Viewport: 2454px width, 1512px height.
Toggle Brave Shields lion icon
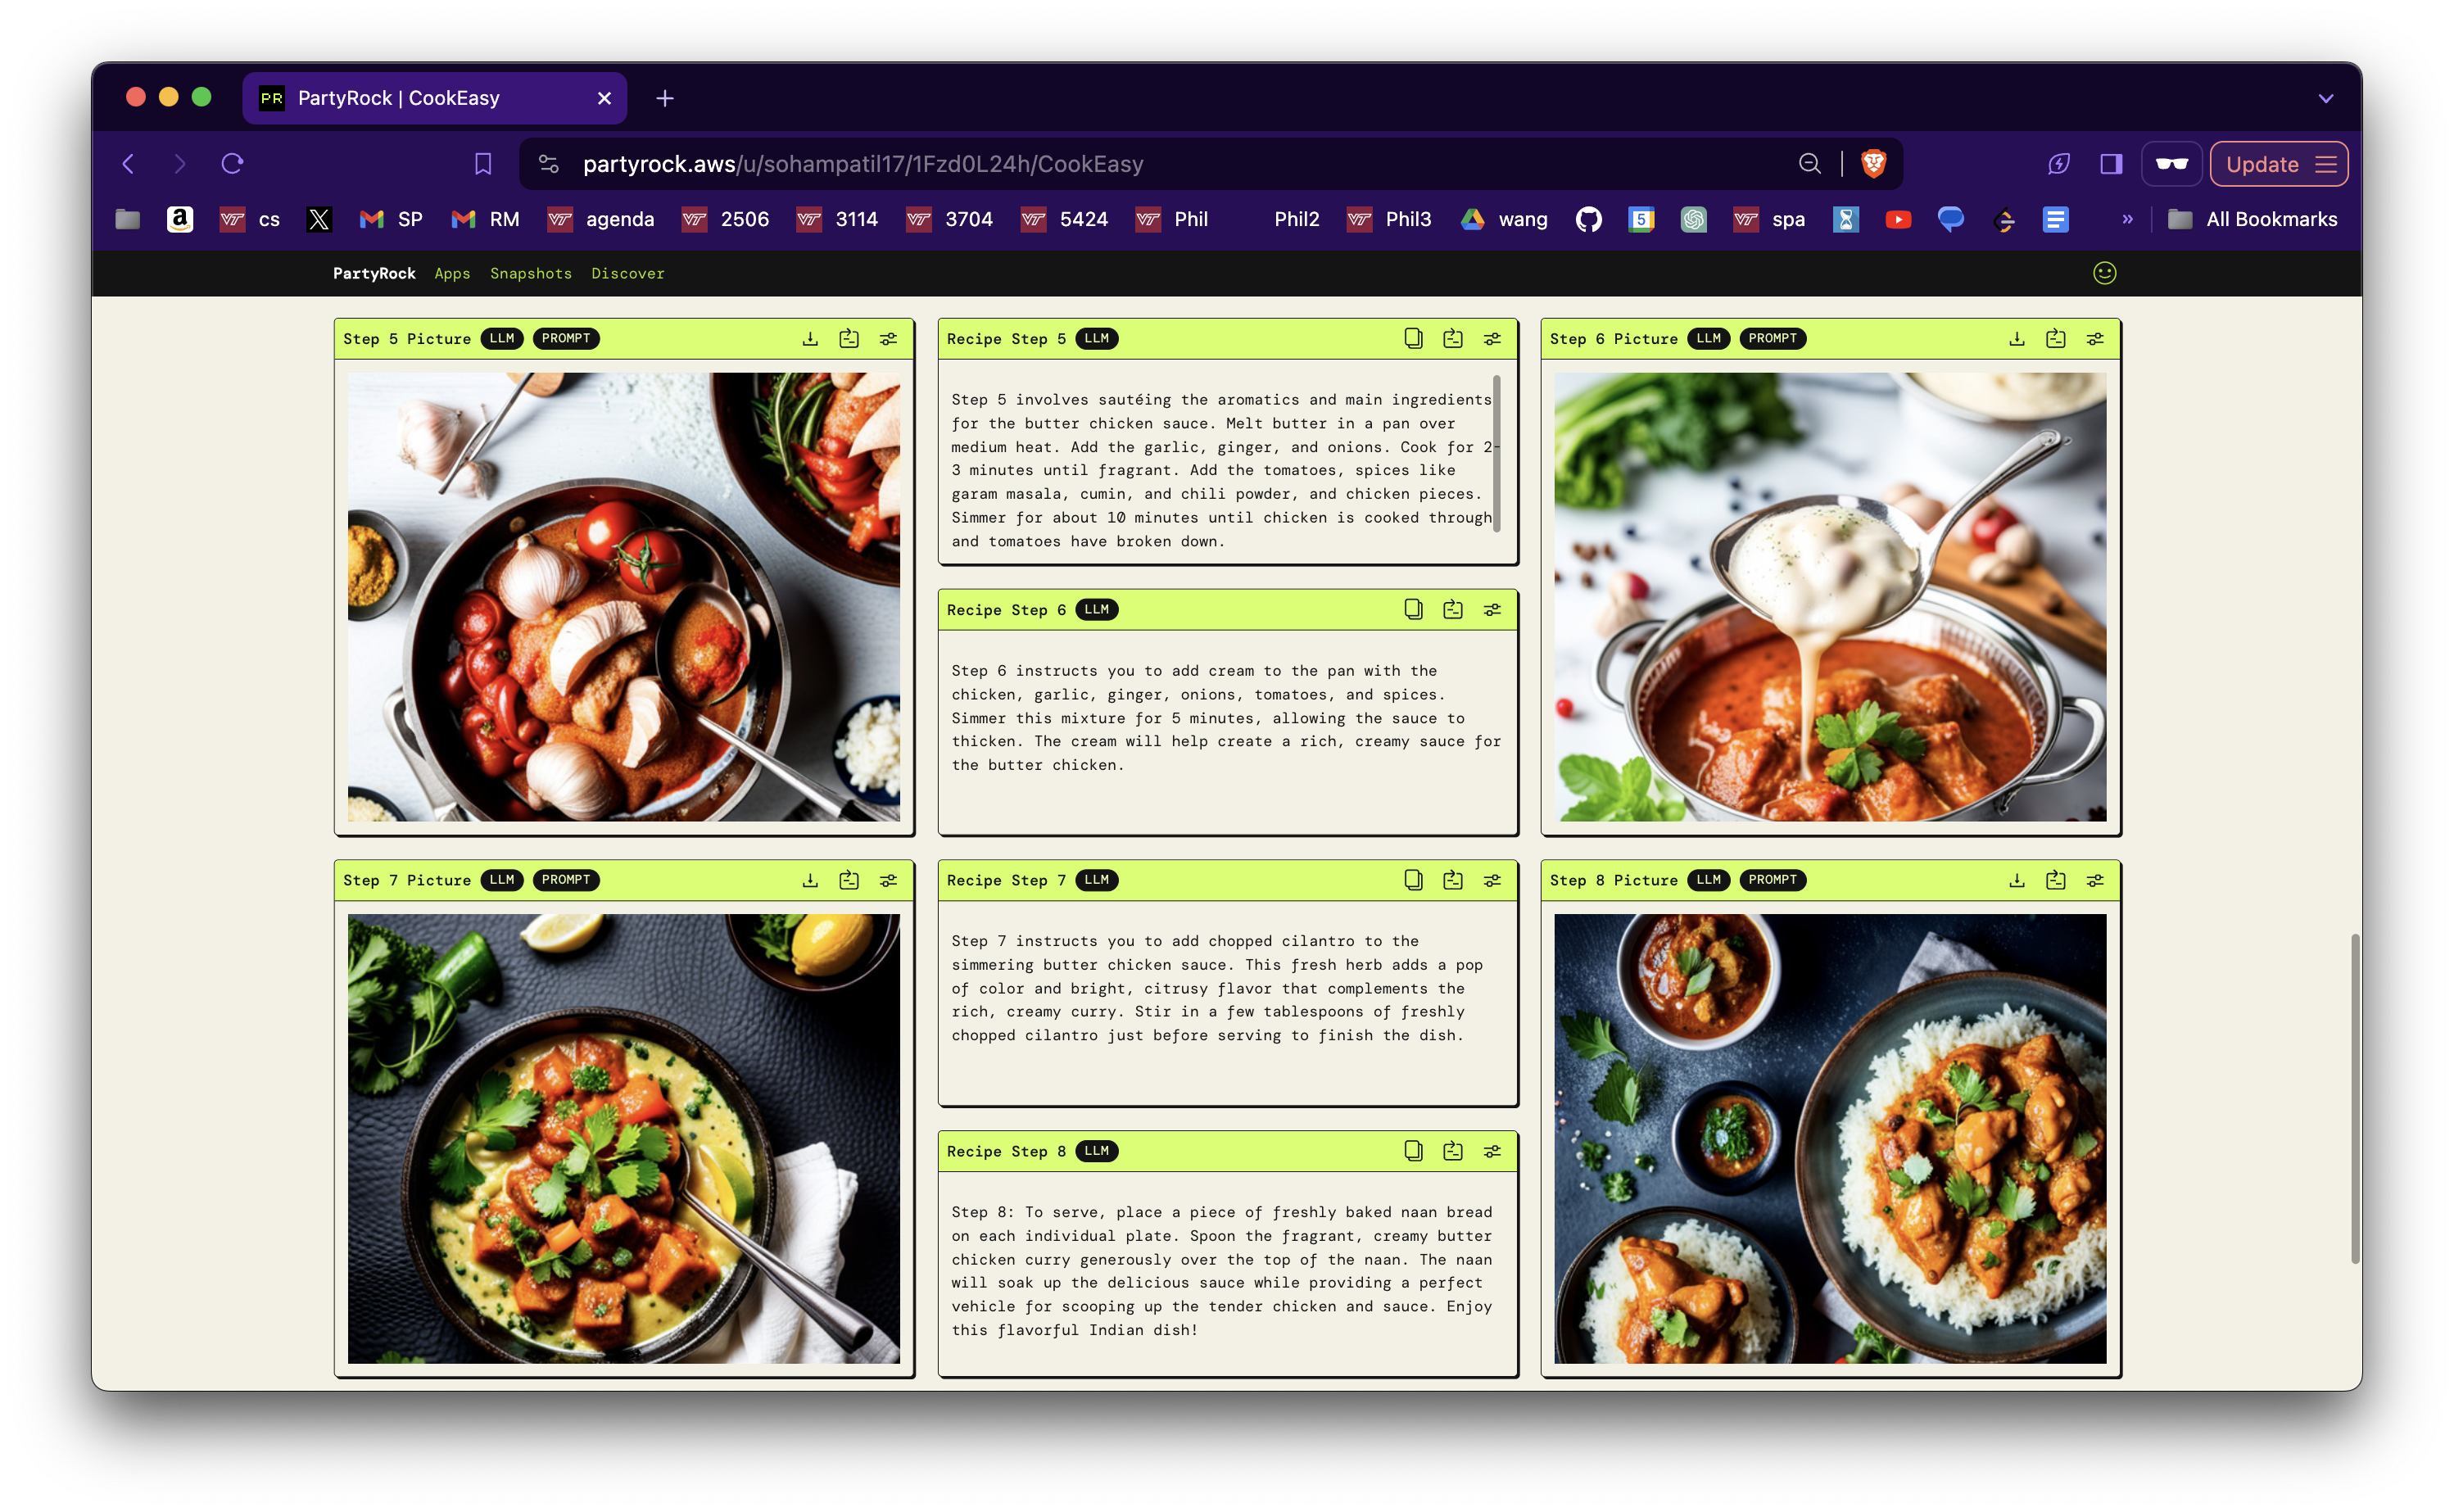tap(1873, 164)
